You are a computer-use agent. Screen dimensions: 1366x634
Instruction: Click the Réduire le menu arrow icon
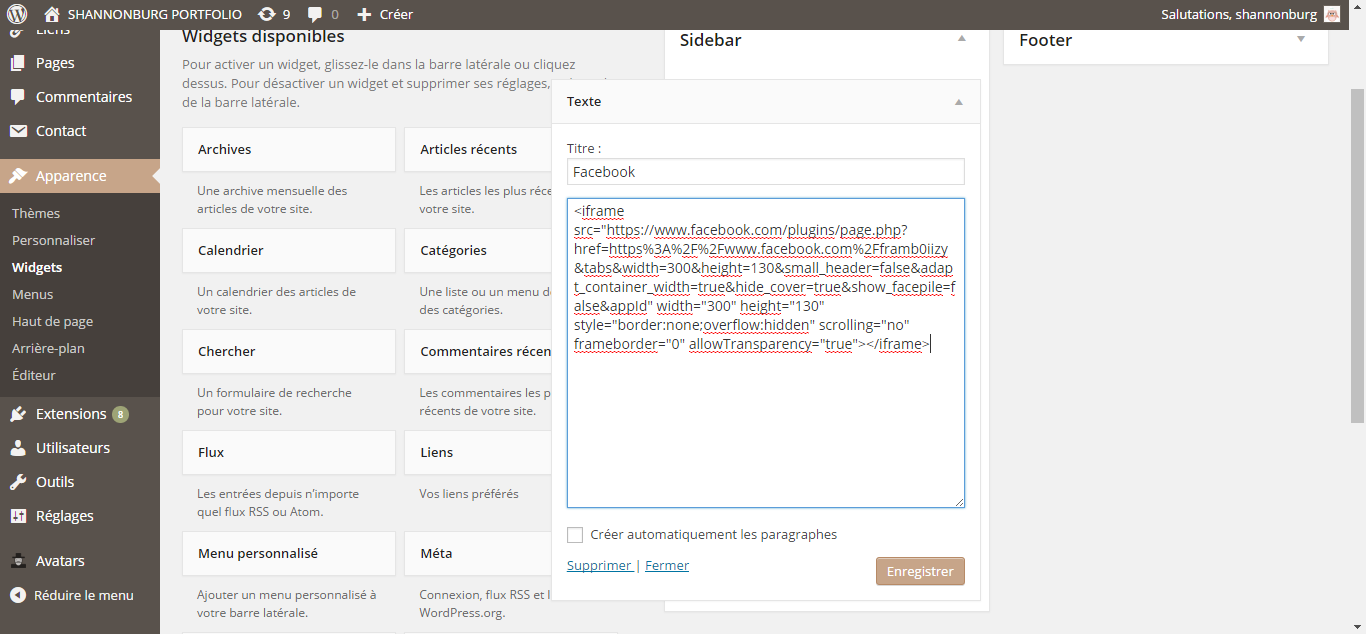coord(18,595)
